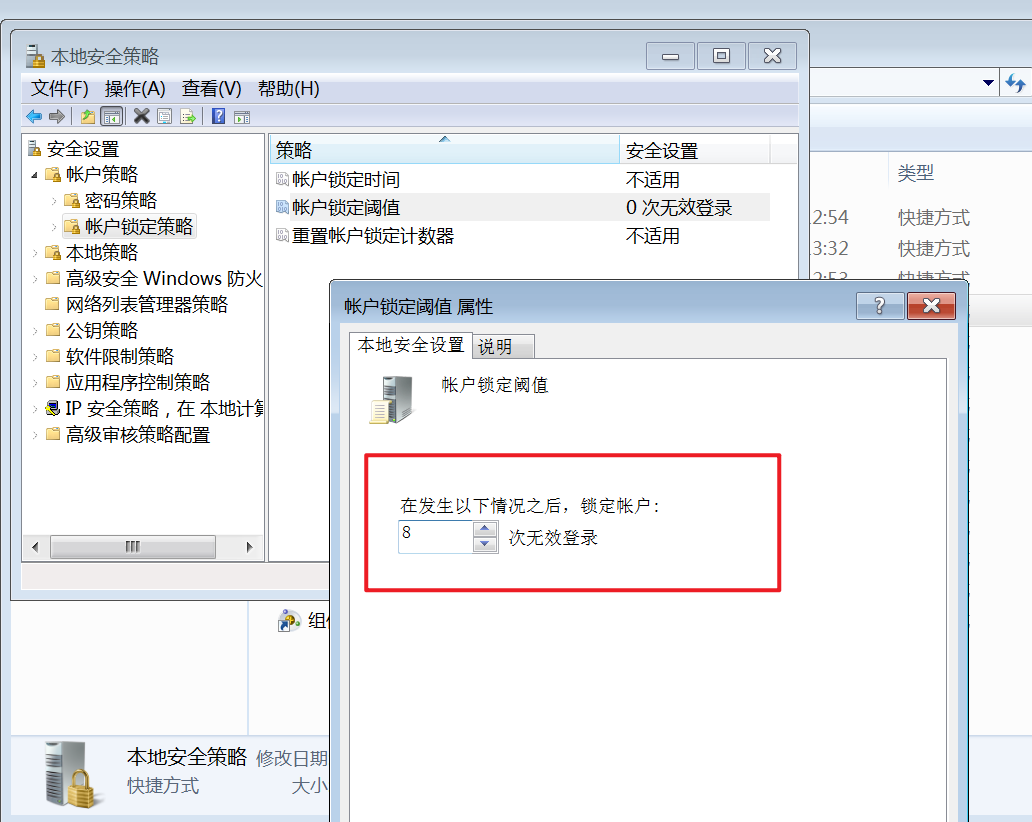Viewport: 1032px width, 822px height.
Task: Decrease the lockout threshold with down spinner
Action: tap(485, 544)
